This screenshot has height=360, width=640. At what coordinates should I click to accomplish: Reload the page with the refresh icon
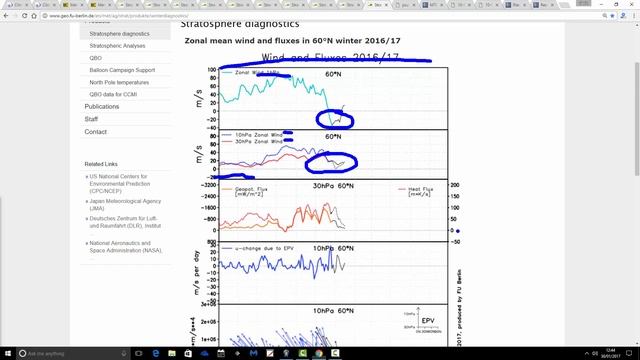(x=24, y=16)
